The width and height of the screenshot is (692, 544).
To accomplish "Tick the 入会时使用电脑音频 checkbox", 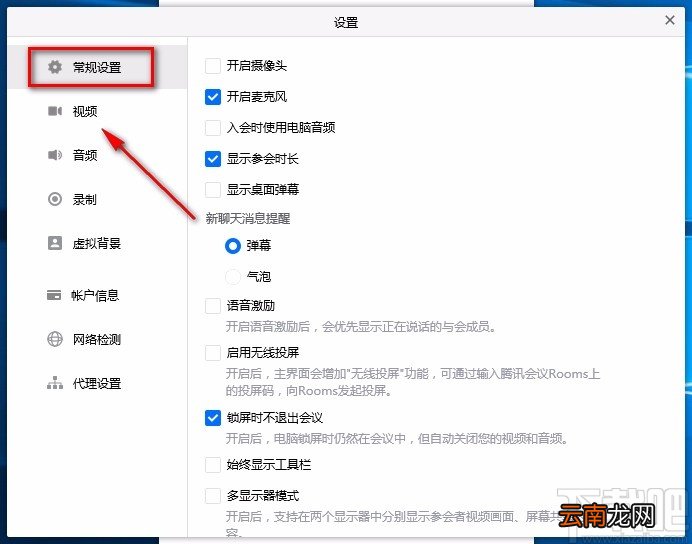I will coord(213,128).
